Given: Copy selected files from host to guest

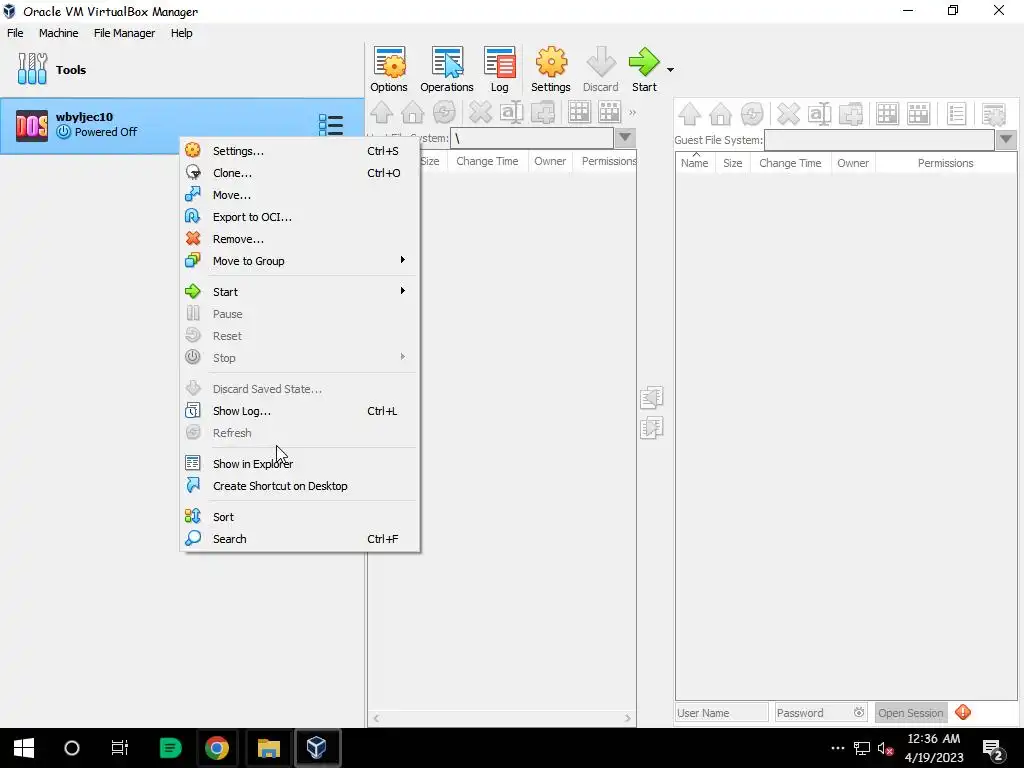Looking at the screenshot, I should [652, 428].
